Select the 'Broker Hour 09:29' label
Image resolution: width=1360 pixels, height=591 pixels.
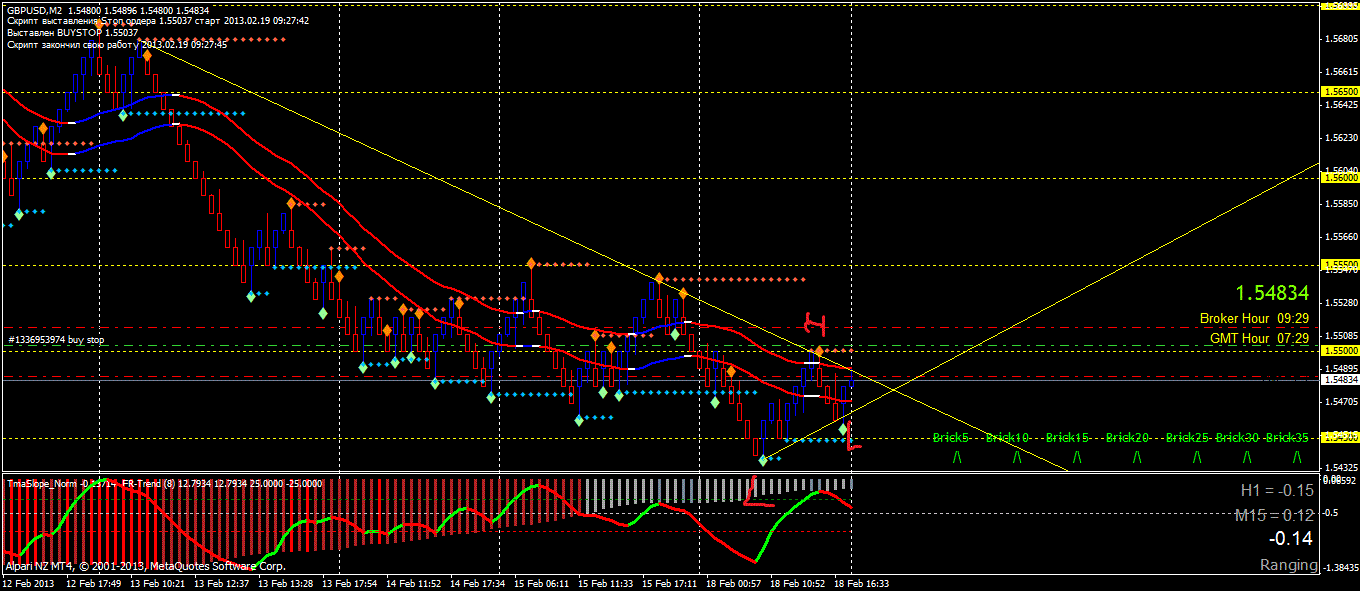1254,318
